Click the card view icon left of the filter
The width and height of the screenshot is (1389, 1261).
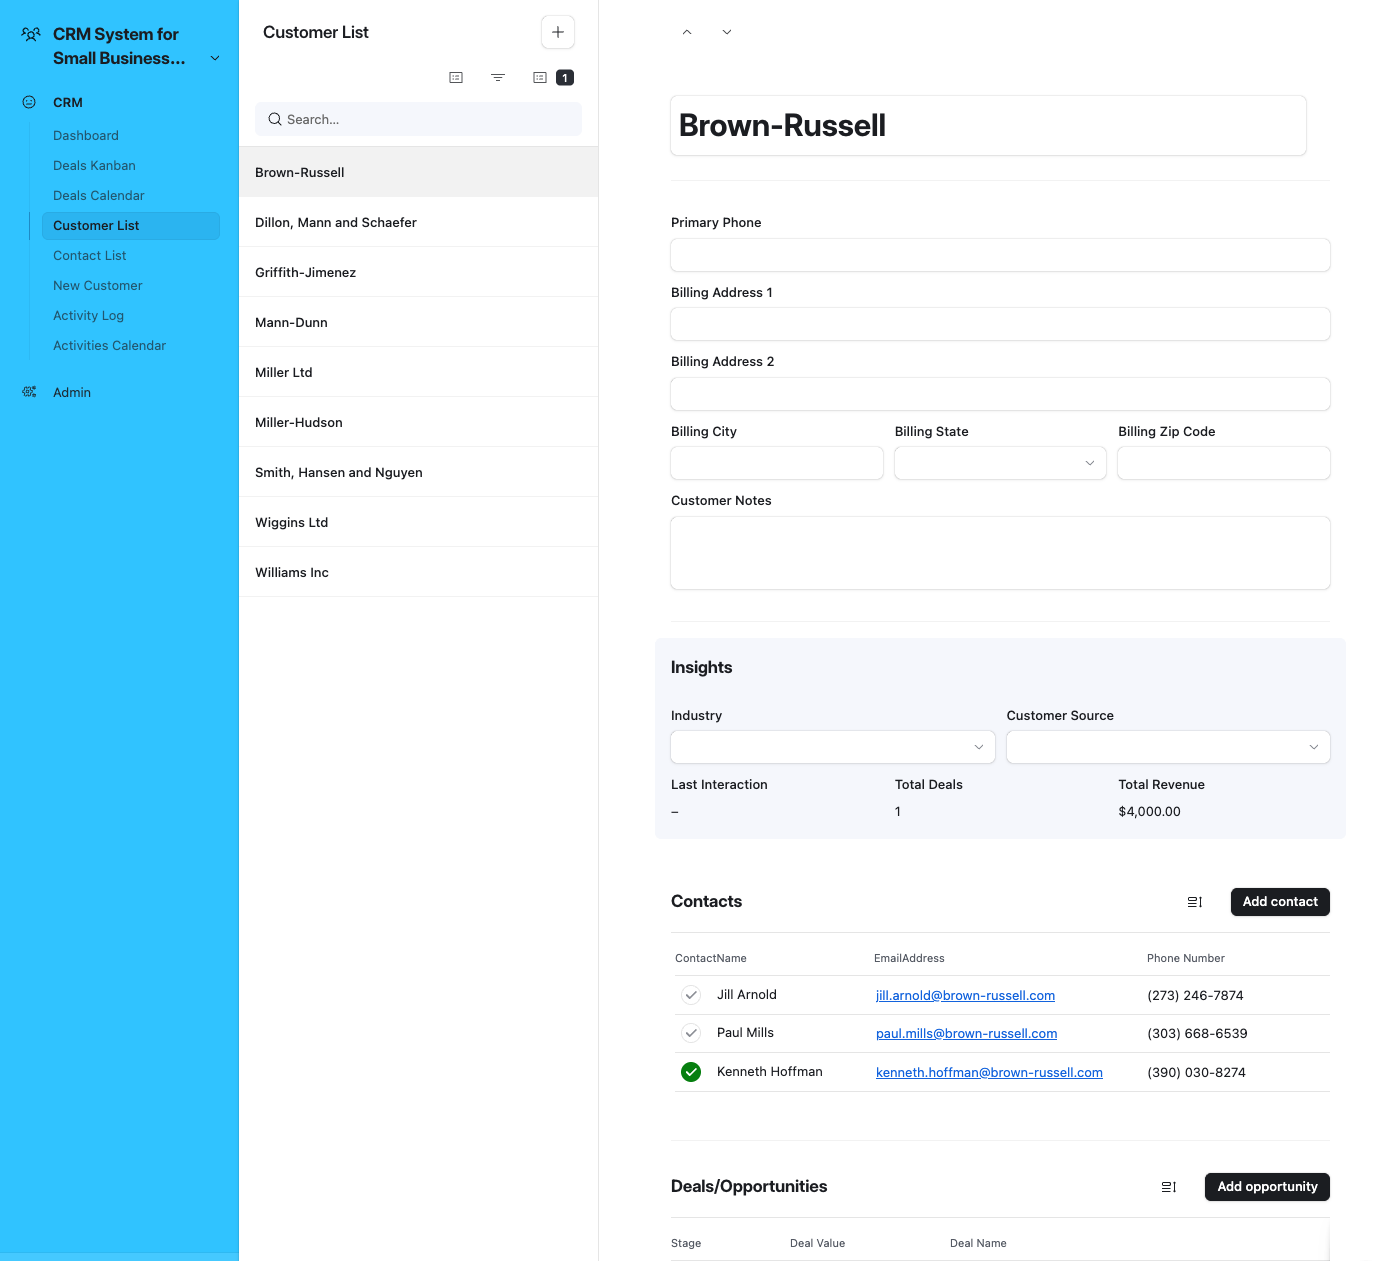(x=456, y=77)
